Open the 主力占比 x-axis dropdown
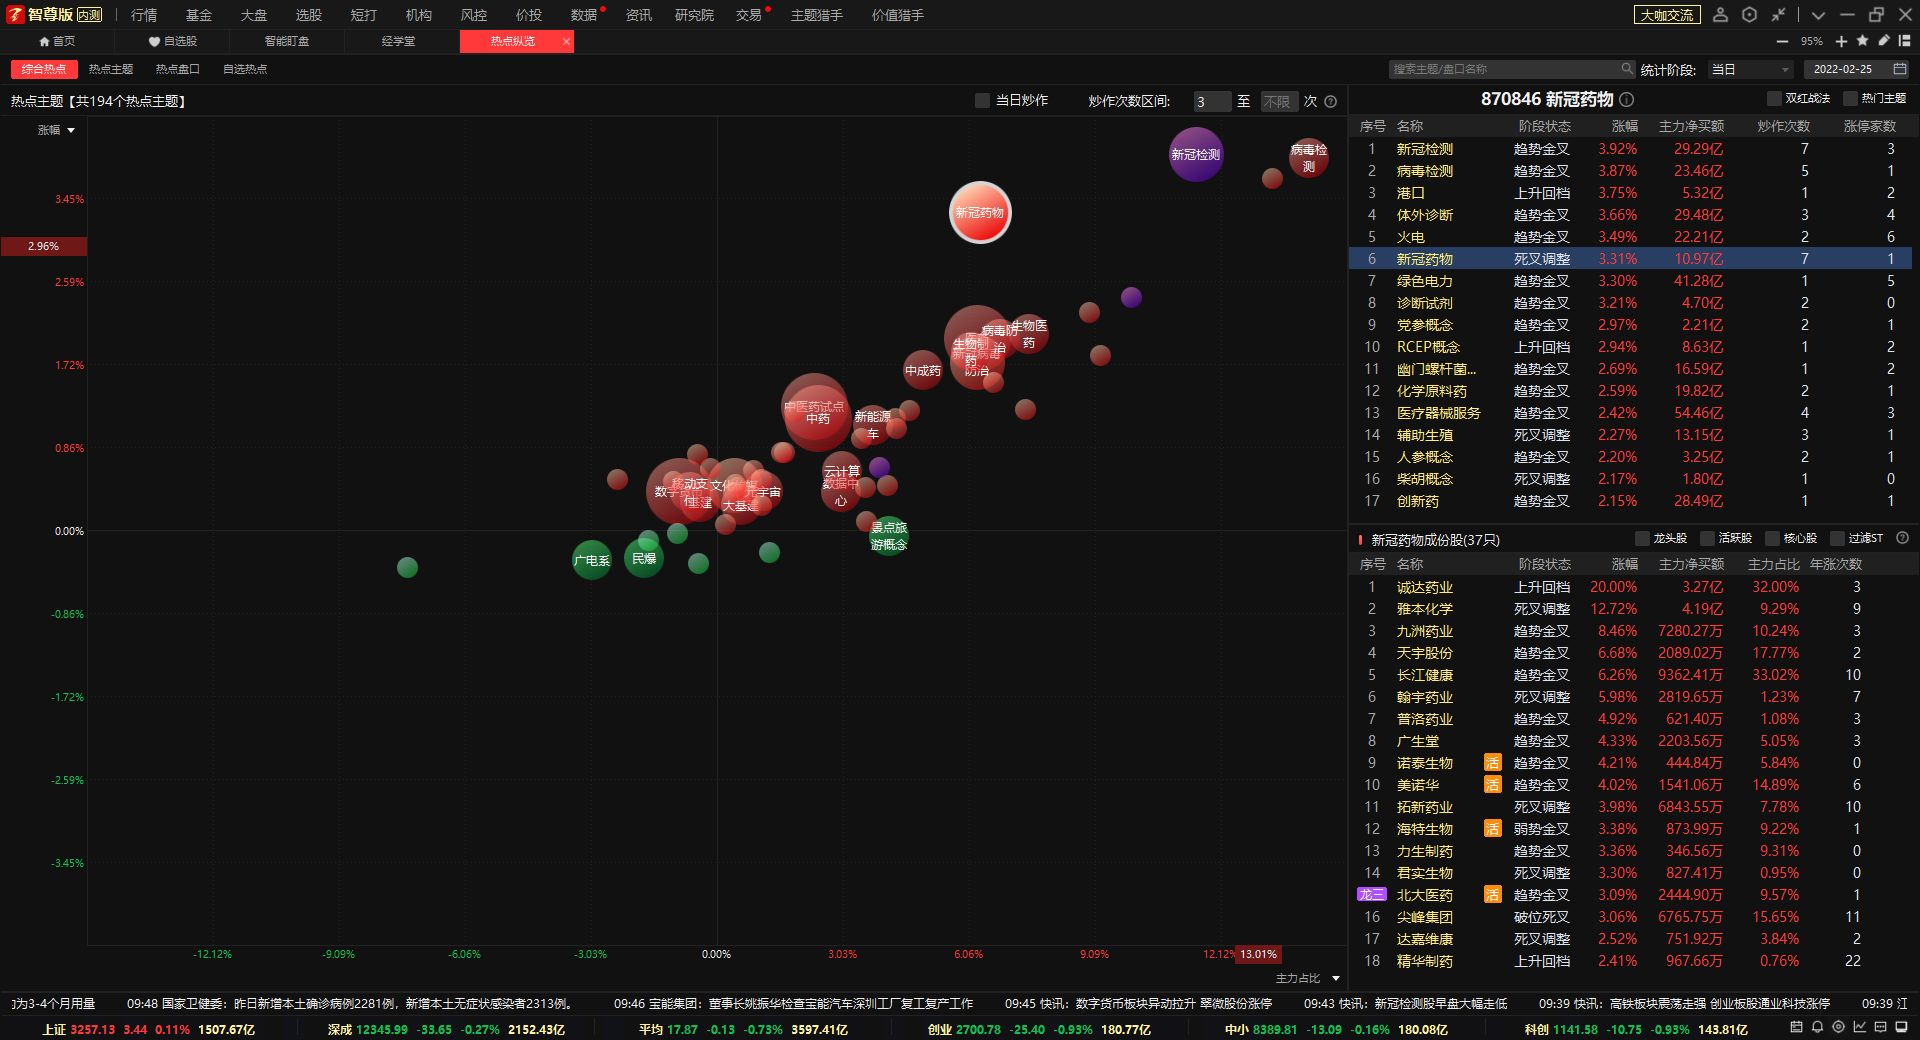This screenshot has height=1040, width=1920. point(1308,978)
